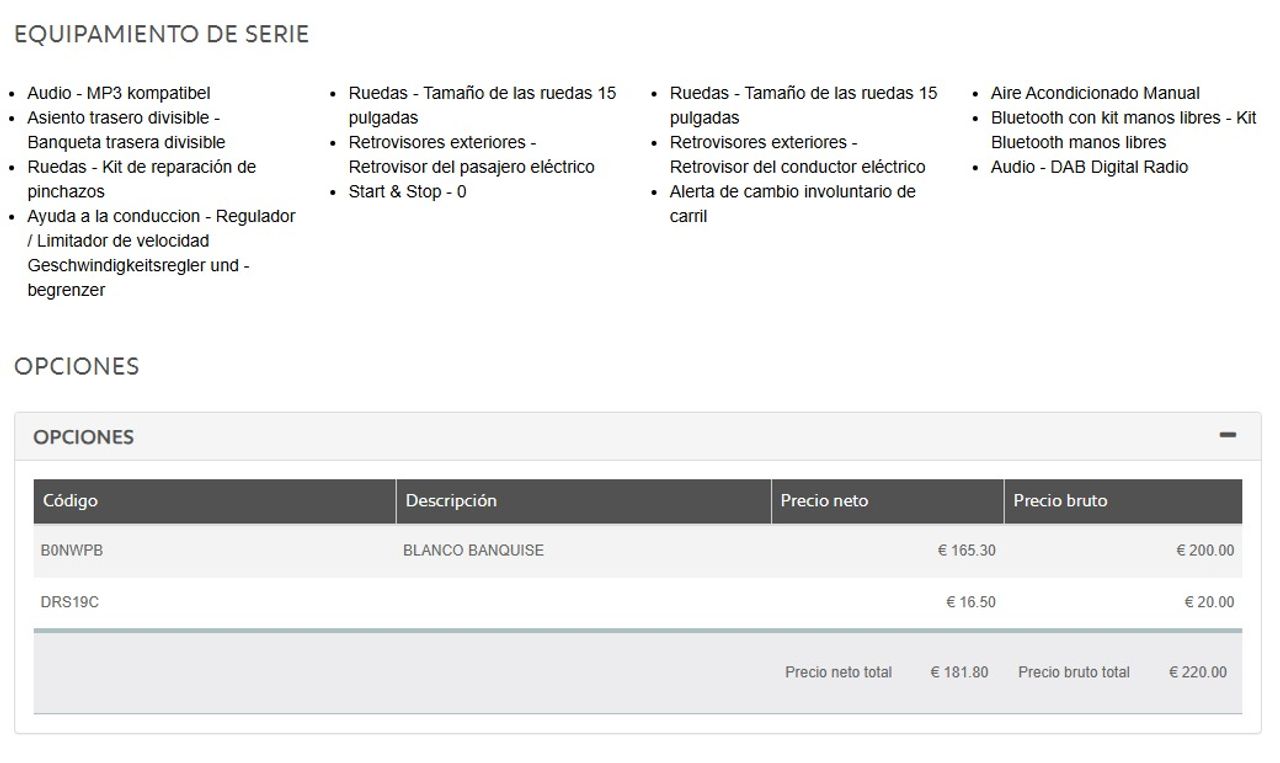Click Aire Acondicionado Manual item
1280x763 pixels.
point(1095,93)
